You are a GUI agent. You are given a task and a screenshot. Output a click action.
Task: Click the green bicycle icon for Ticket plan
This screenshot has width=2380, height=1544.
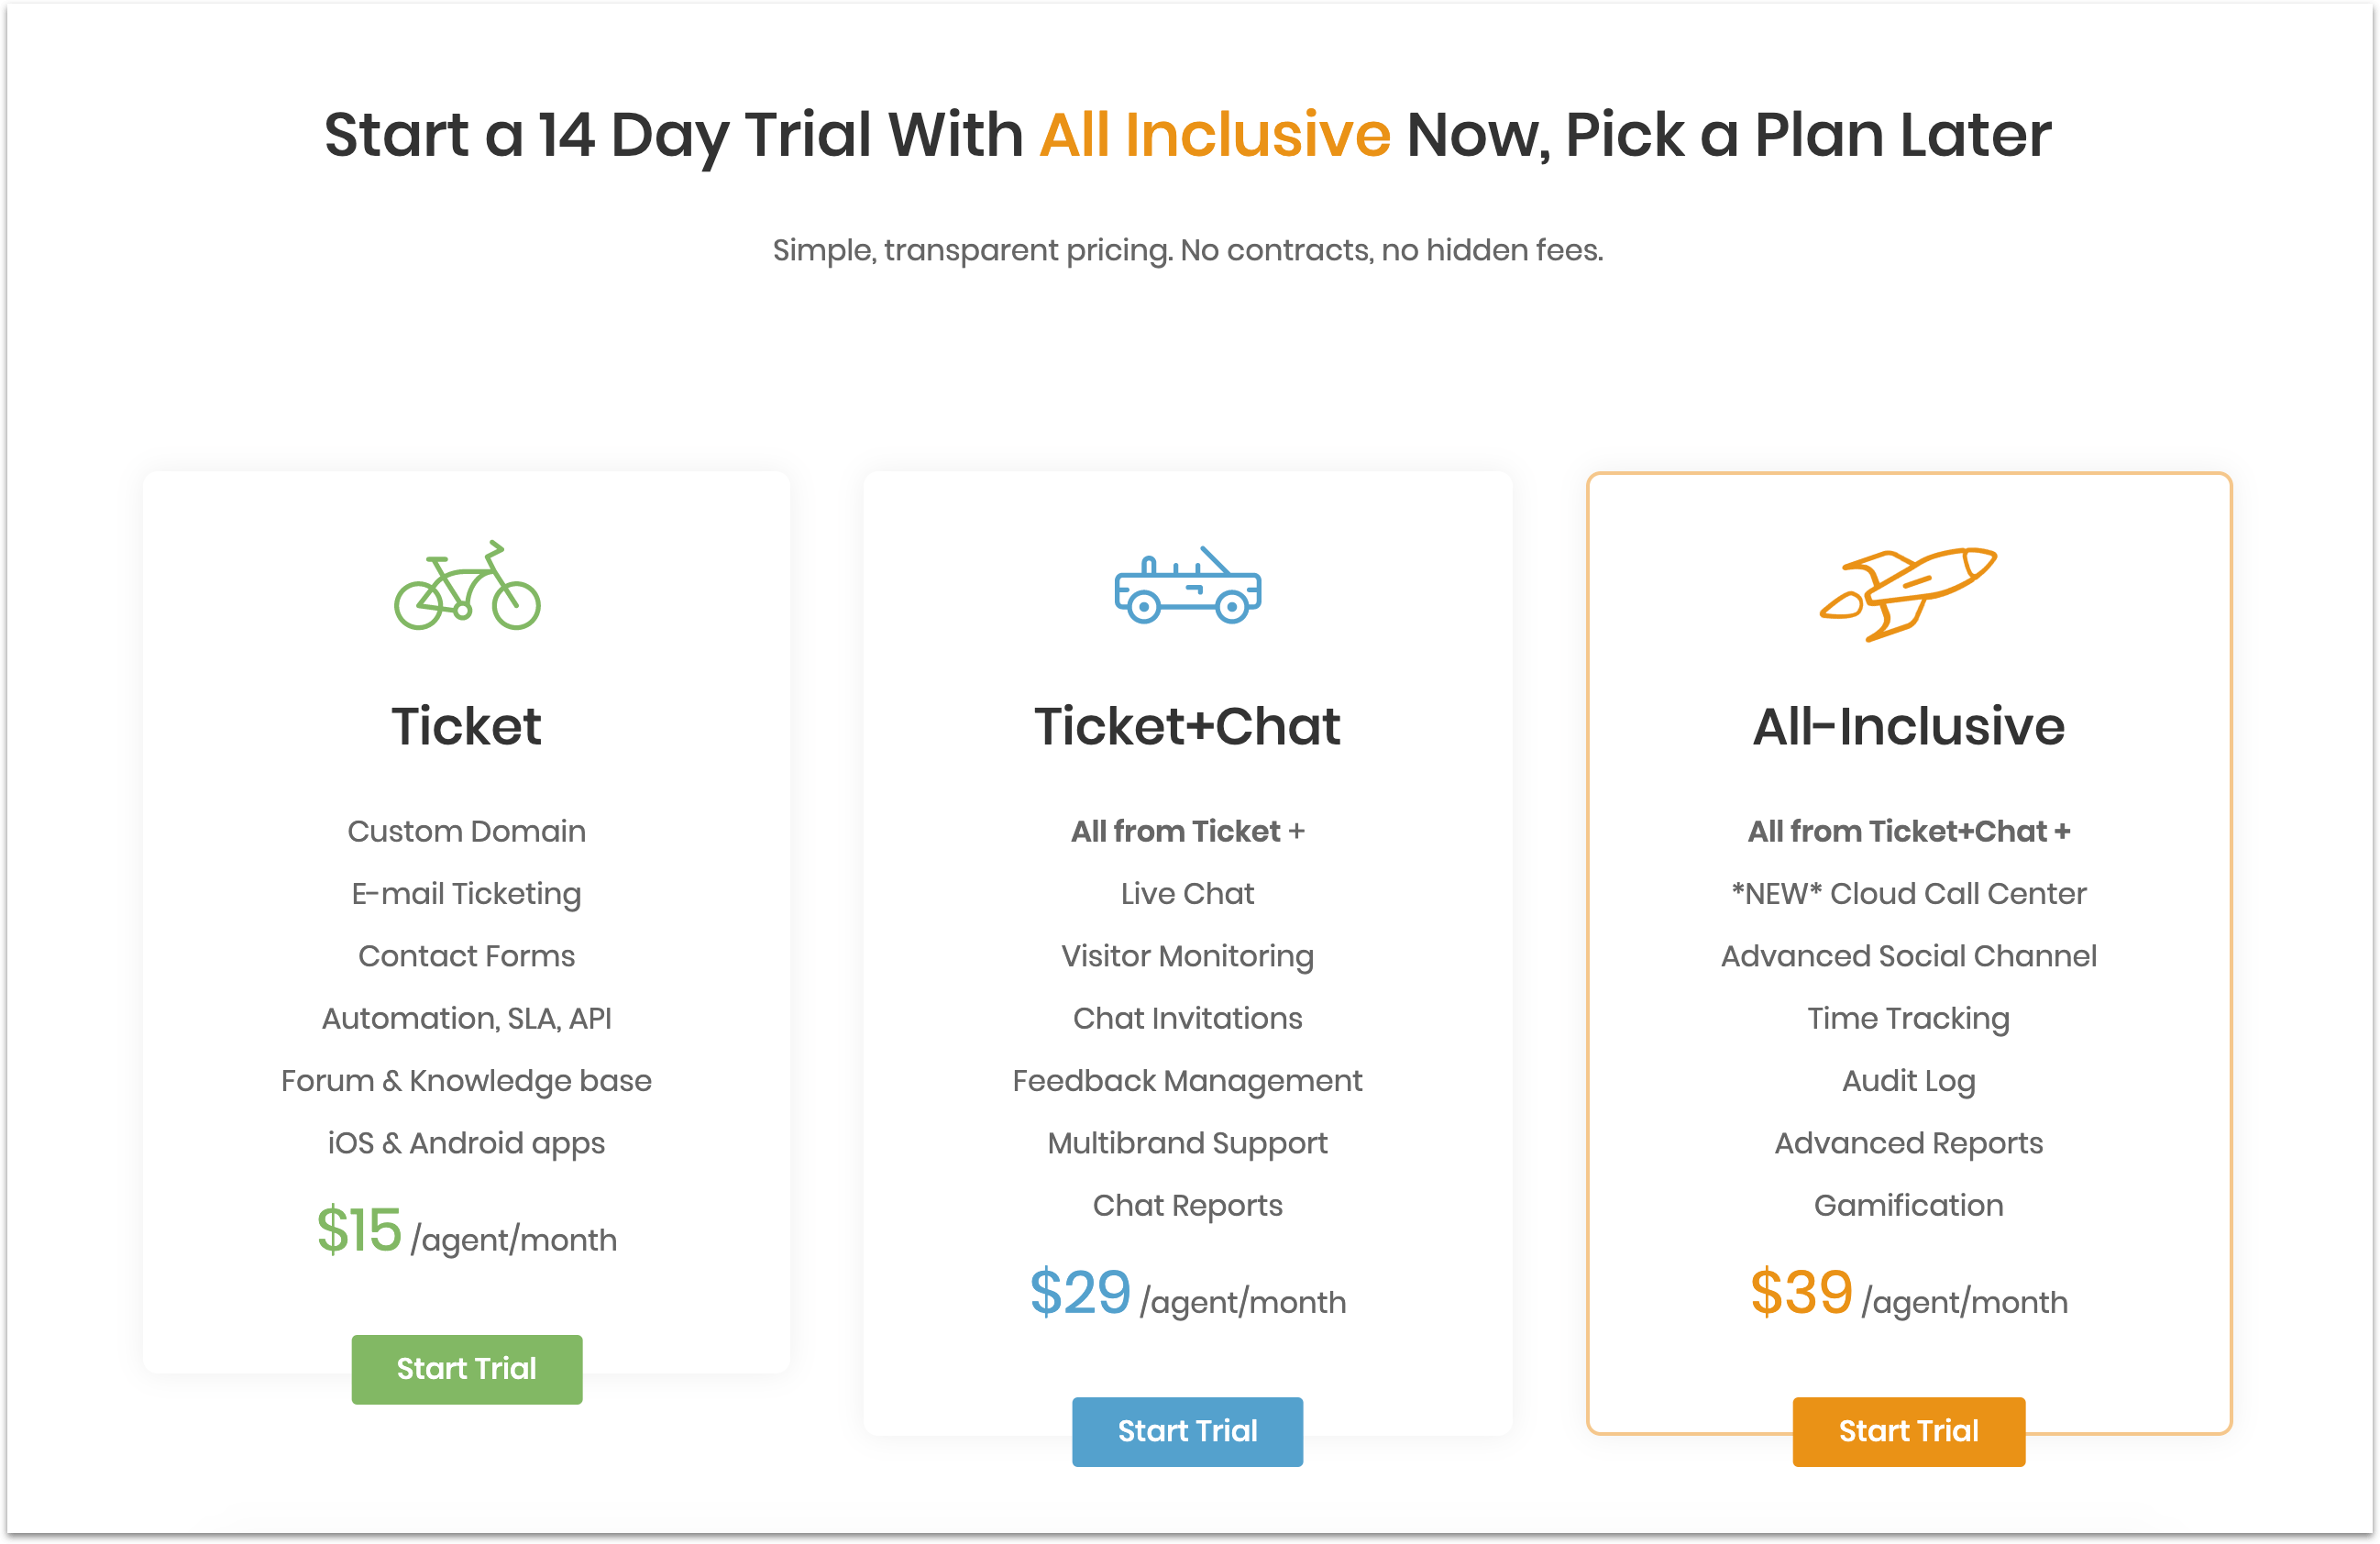pyautogui.click(x=467, y=586)
